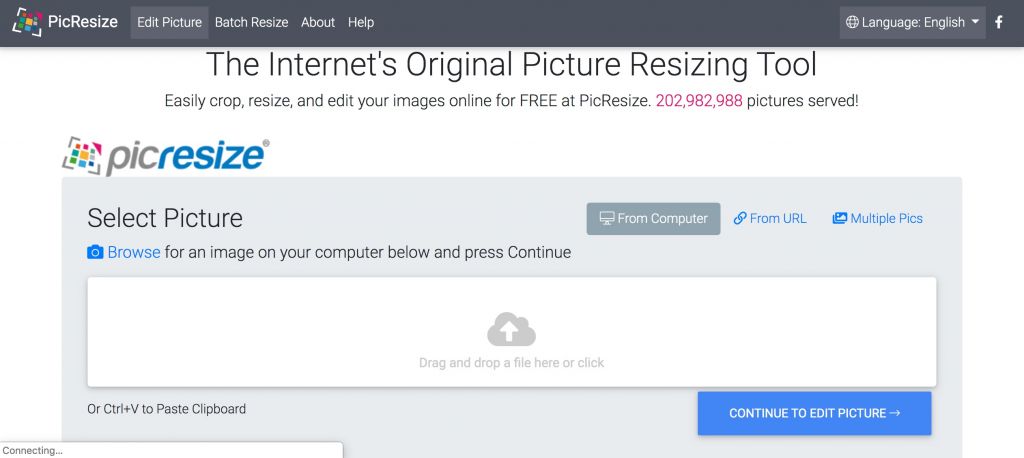This screenshot has height=458, width=1024.
Task: Click the large picresize banner logo
Action: (x=166, y=155)
